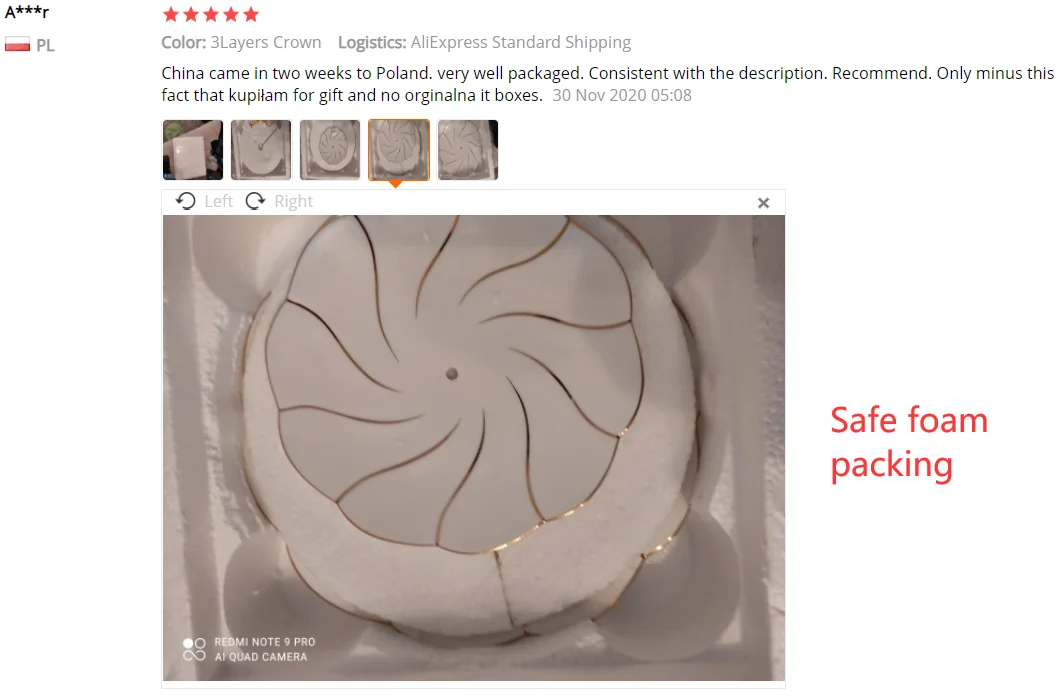Click 'AliExpress Standard Shipping' logistics text
The image size is (1056, 698).
point(521,42)
